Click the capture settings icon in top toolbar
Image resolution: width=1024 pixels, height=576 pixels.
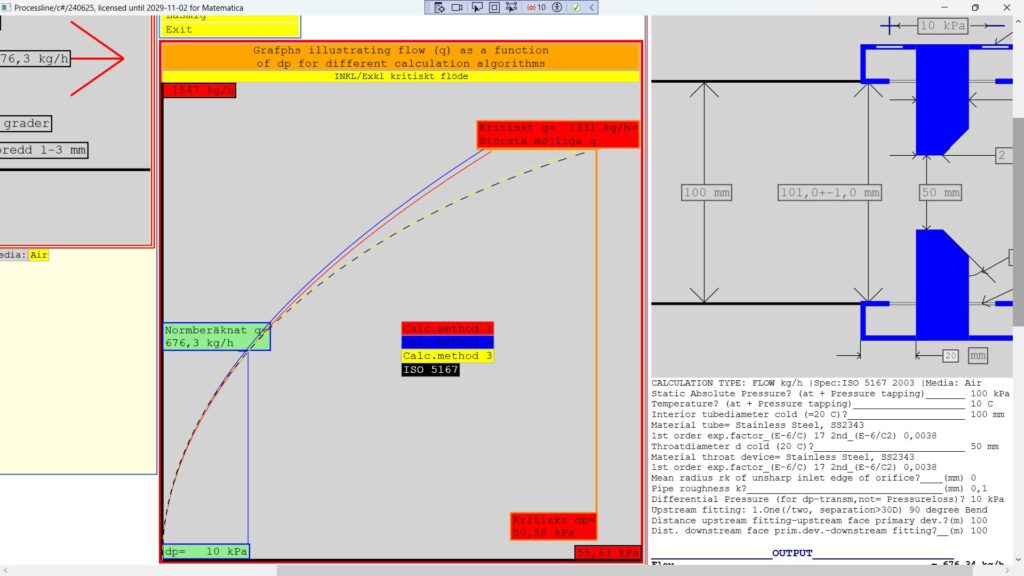point(439,7)
